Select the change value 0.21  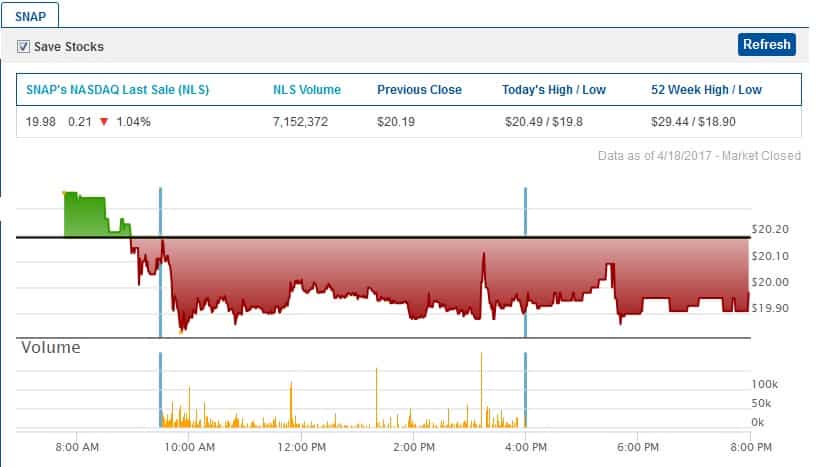pos(79,122)
